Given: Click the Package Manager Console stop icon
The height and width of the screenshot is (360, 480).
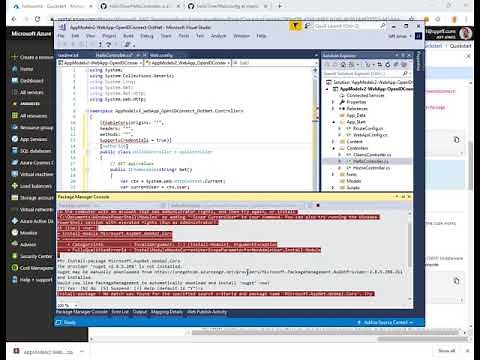Looking at the screenshot, I should point(318,205).
